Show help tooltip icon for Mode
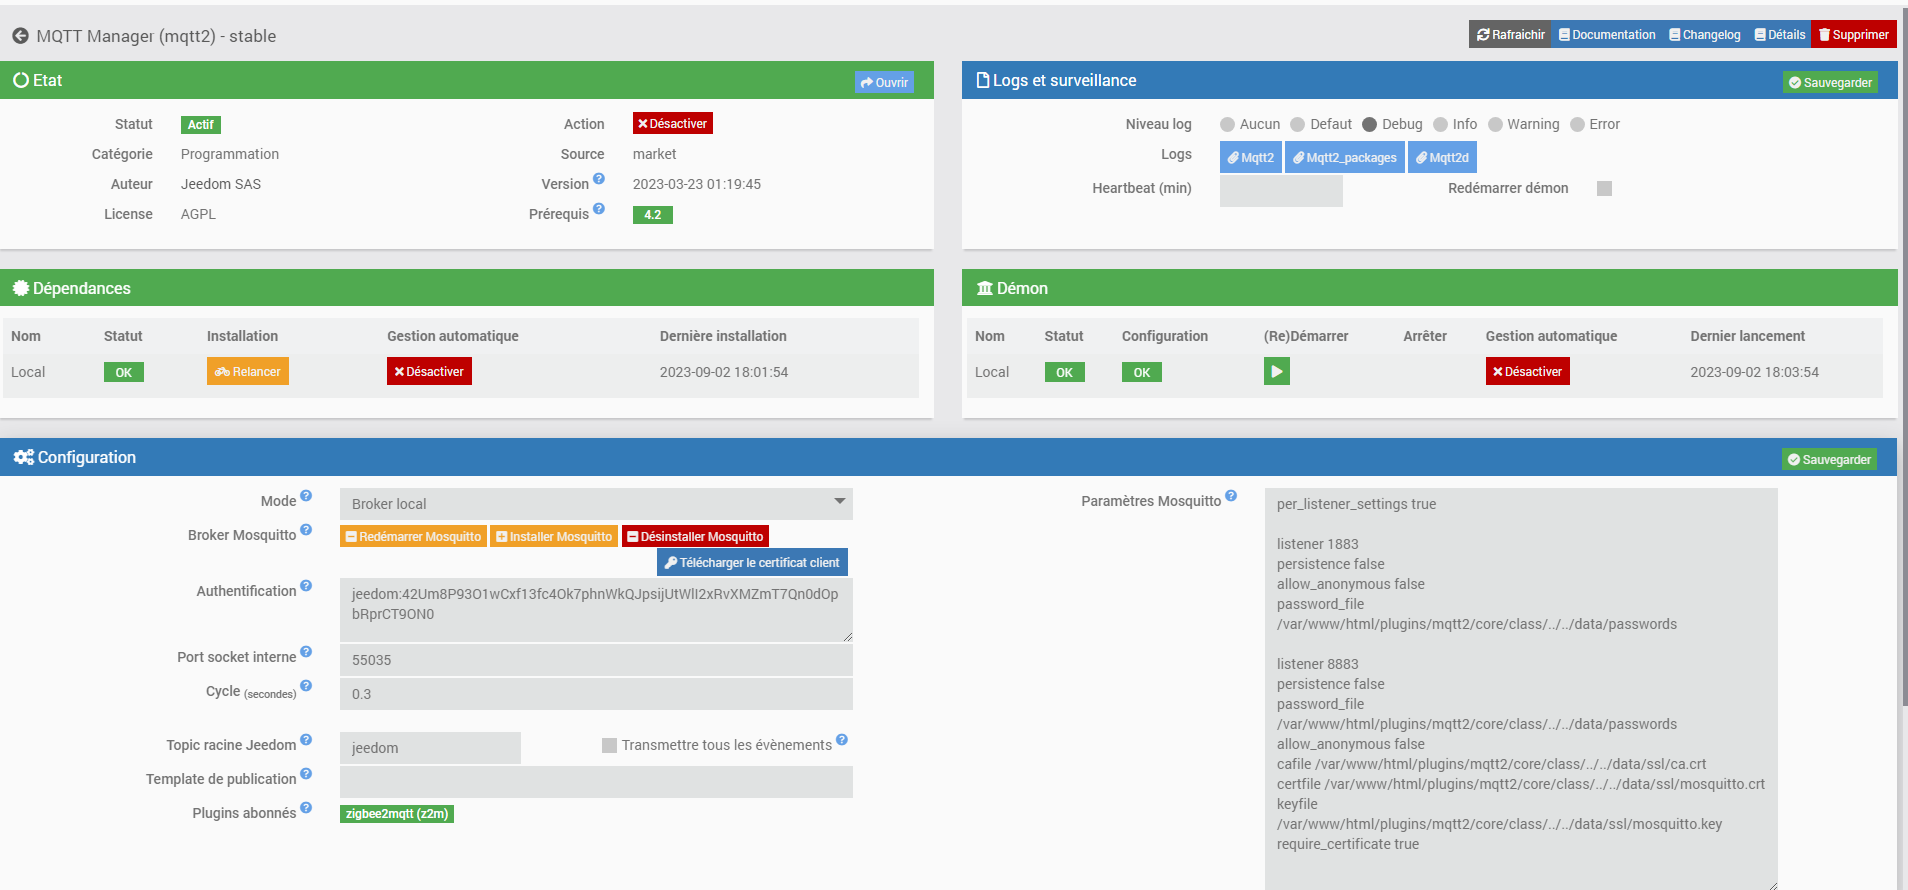Image resolution: width=1908 pixels, height=890 pixels. [x=306, y=496]
